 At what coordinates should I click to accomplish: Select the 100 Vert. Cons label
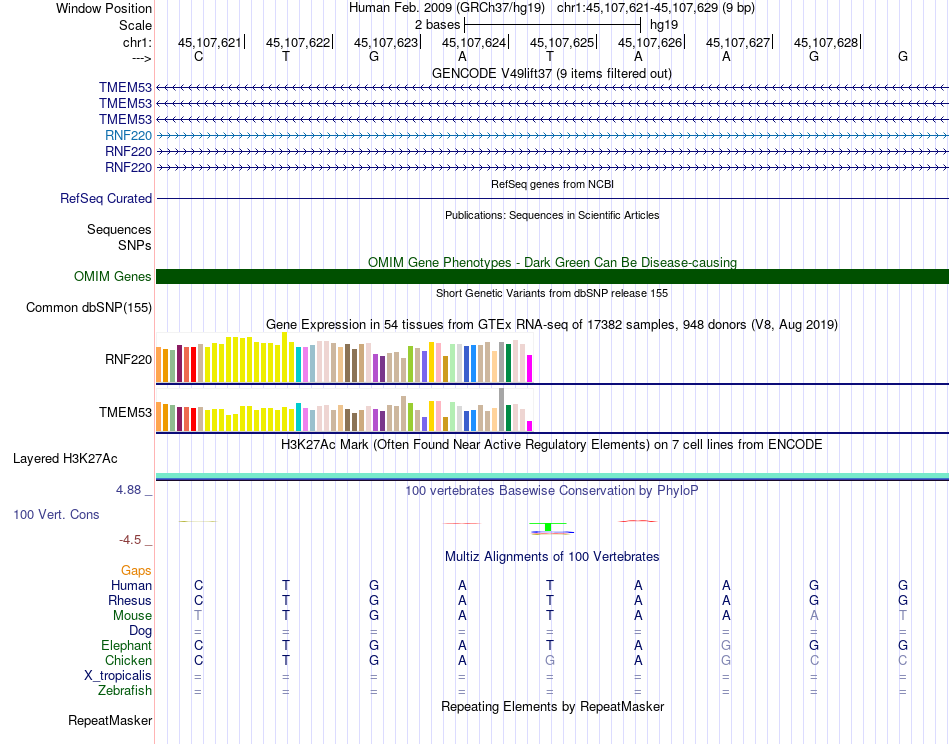pyautogui.click(x=56, y=514)
